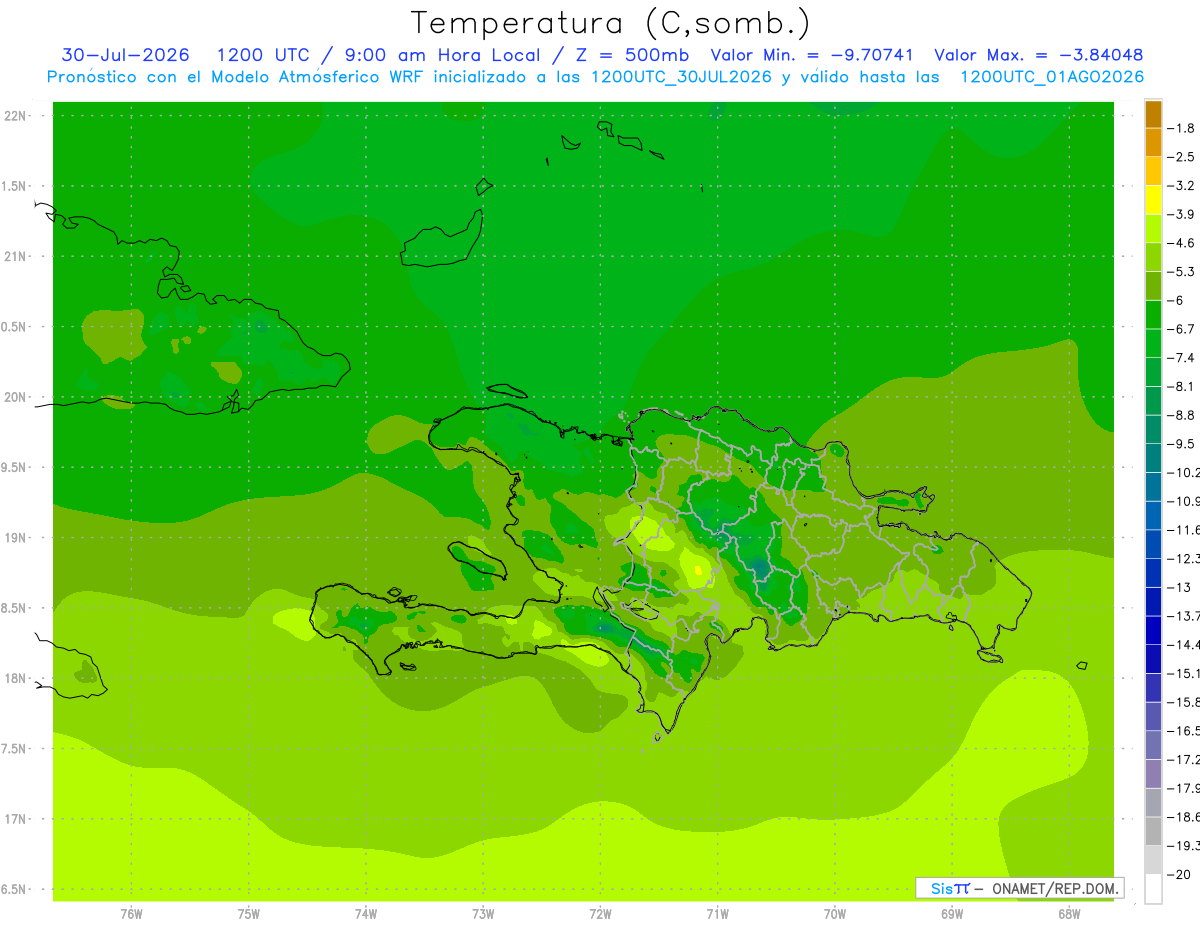The height and width of the screenshot is (927, 1200).
Task: Click the "70W" longitude axis label
Action: tap(835, 914)
